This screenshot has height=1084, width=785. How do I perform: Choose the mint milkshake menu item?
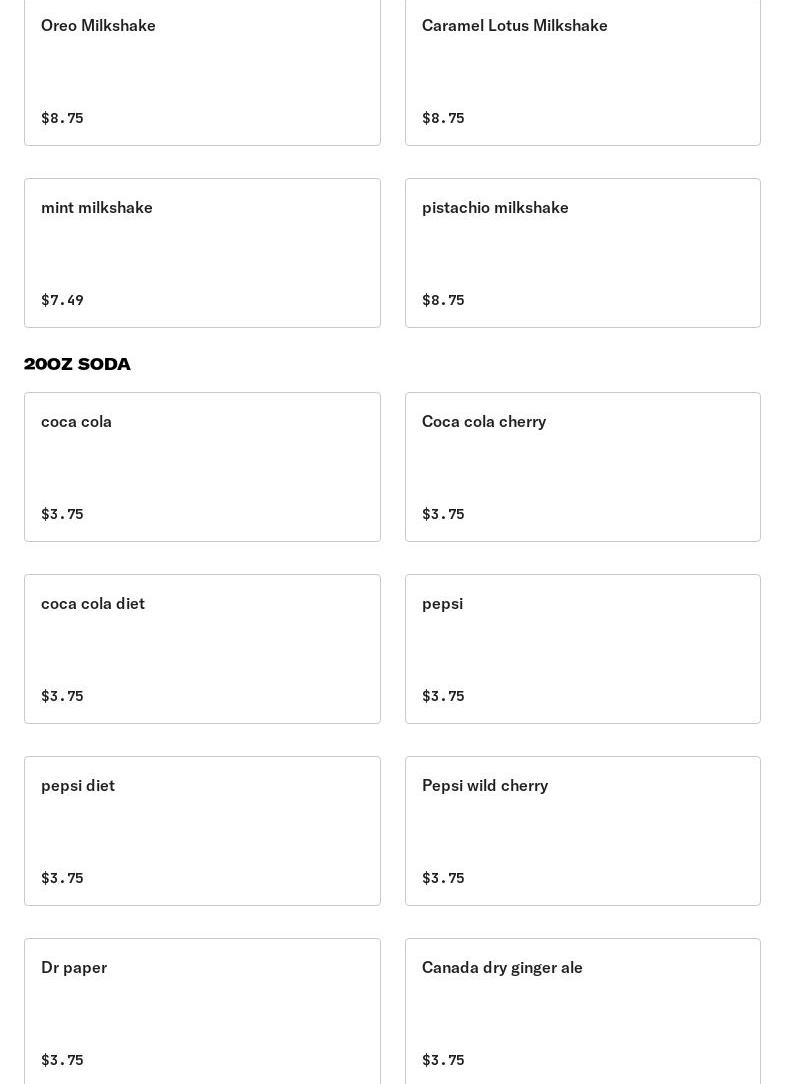[x=202, y=253]
